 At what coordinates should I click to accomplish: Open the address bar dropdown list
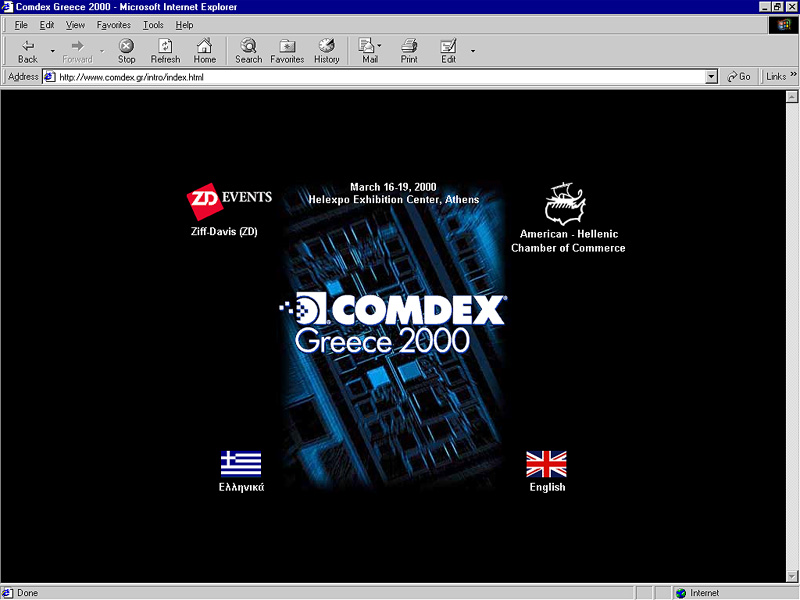711,77
